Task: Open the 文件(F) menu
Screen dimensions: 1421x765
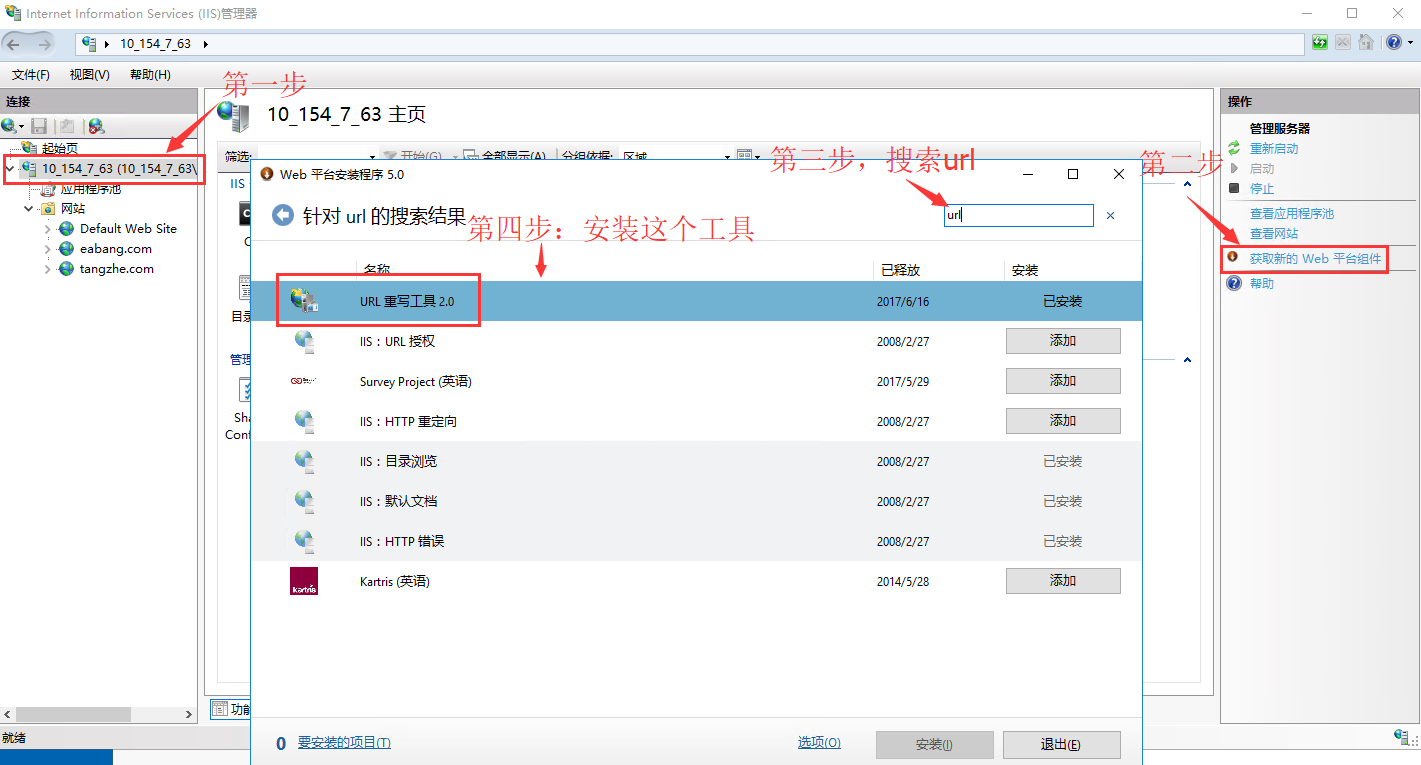Action: pyautogui.click(x=31, y=75)
